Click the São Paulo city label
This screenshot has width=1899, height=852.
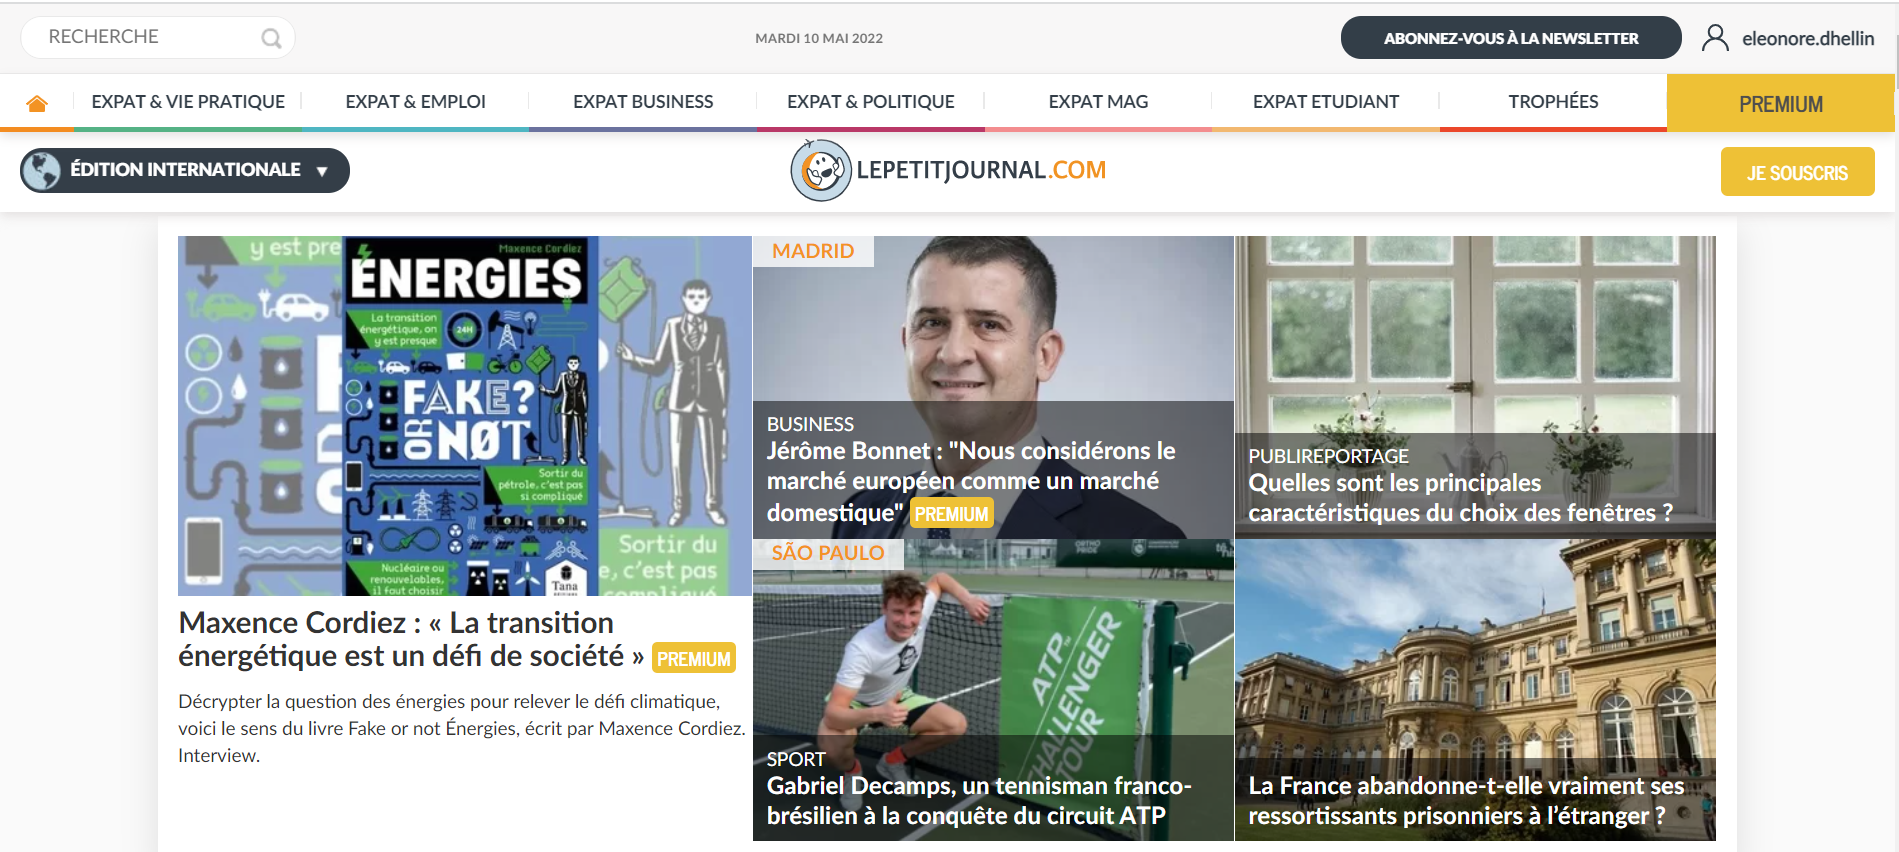(828, 553)
